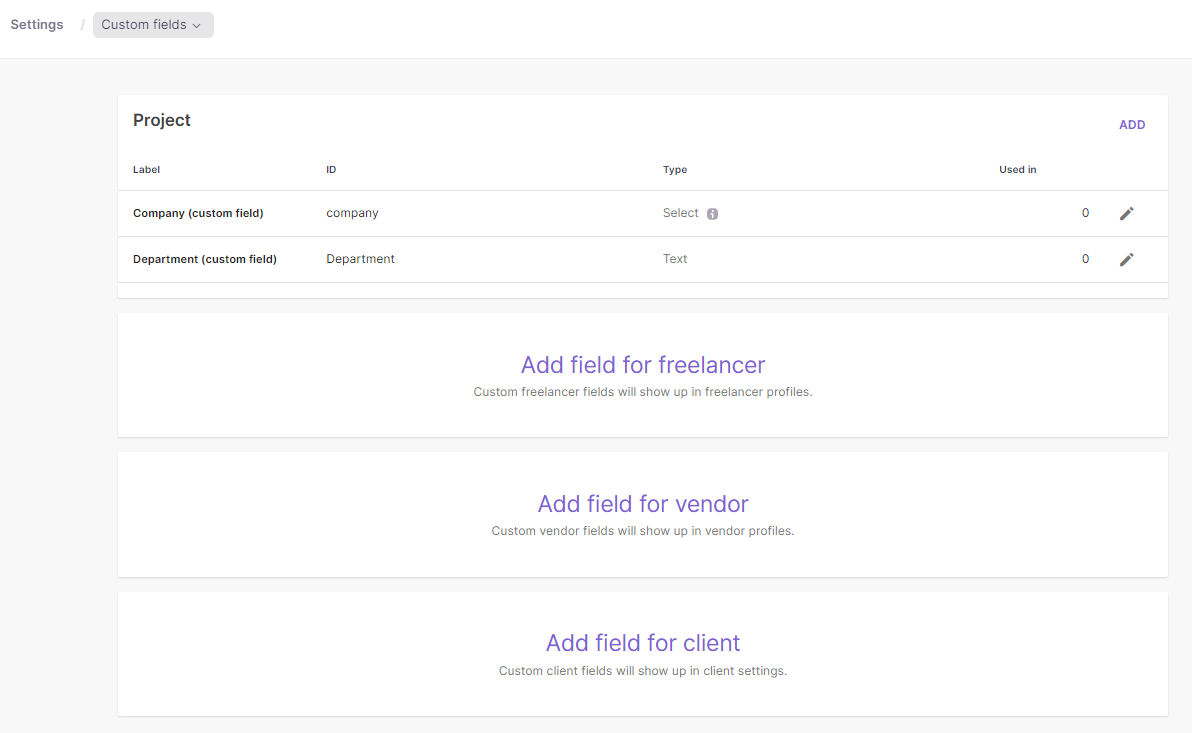Click the Label column header
Image resolution: width=1192 pixels, height=733 pixels.
click(147, 170)
